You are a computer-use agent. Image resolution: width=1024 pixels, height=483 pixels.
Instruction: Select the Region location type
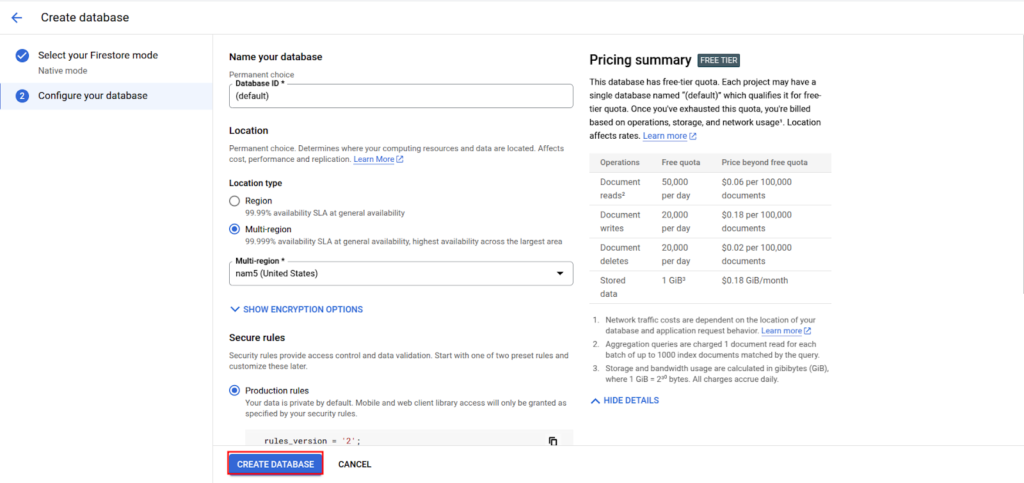click(x=234, y=201)
